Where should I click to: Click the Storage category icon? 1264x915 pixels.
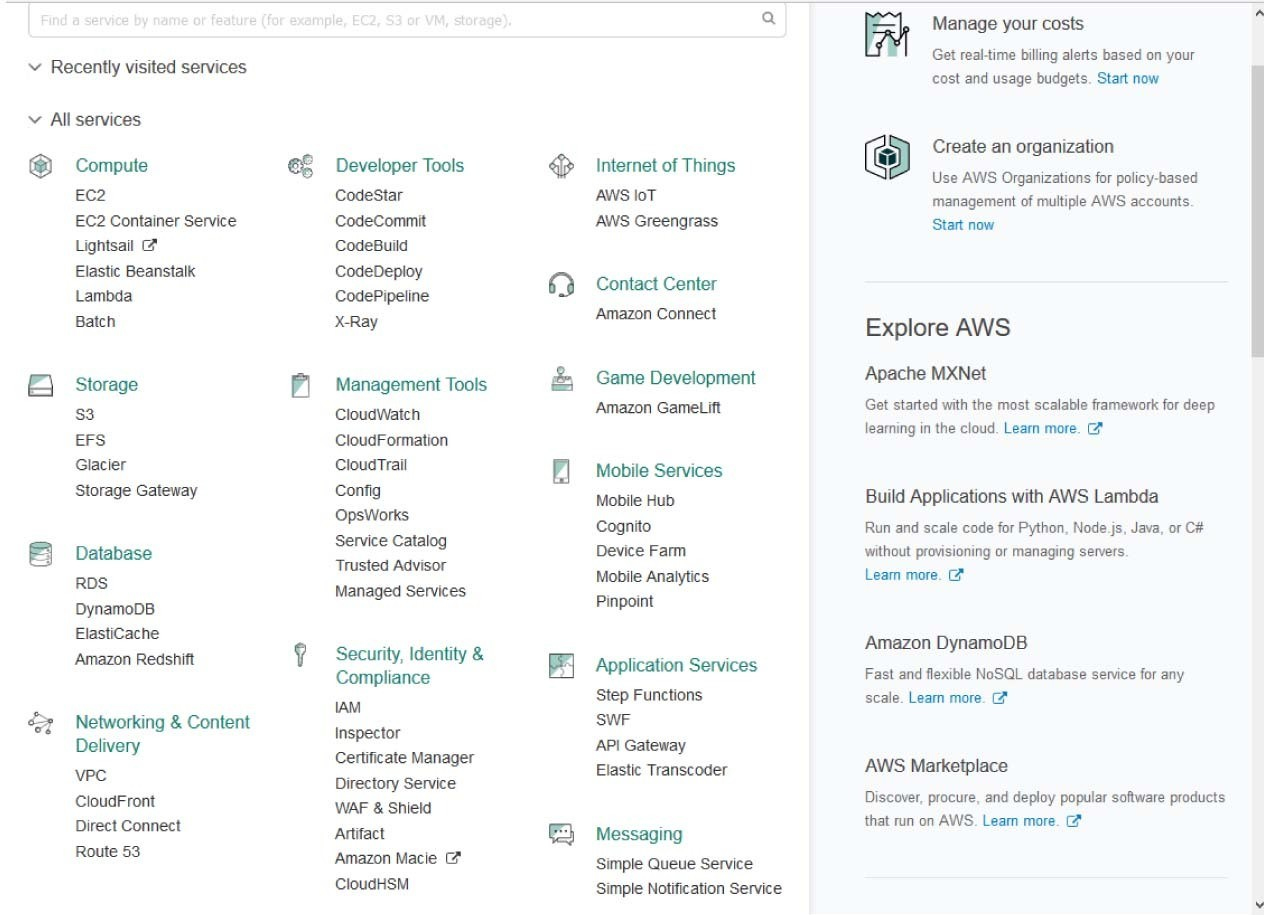[40, 385]
